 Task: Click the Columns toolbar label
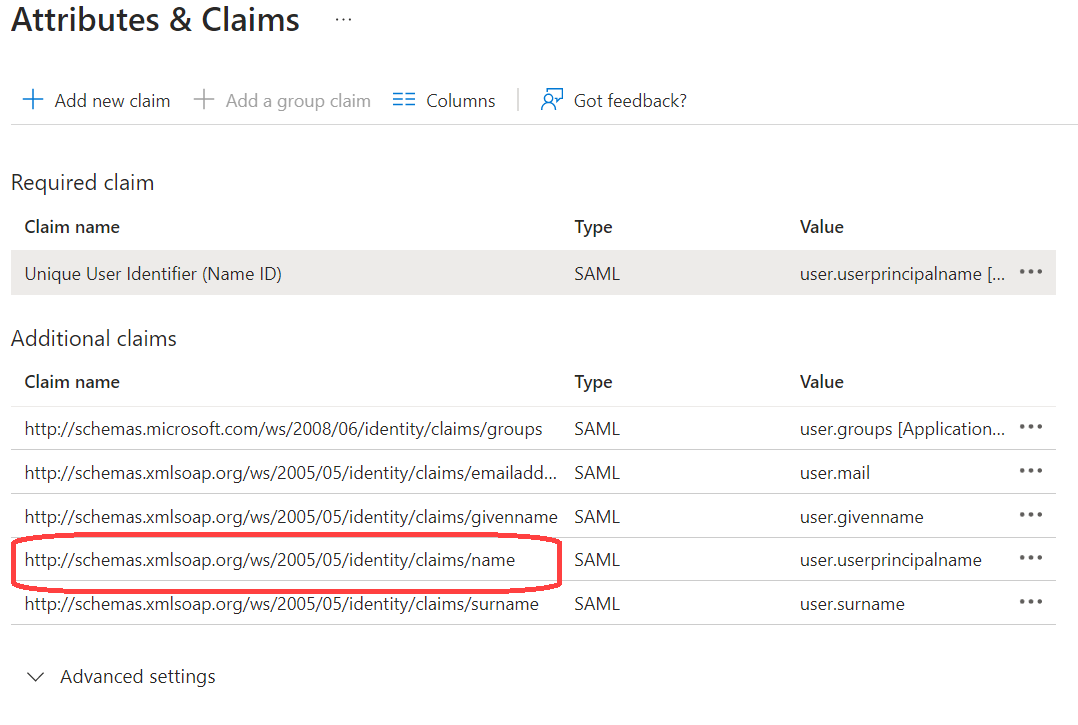pos(460,101)
